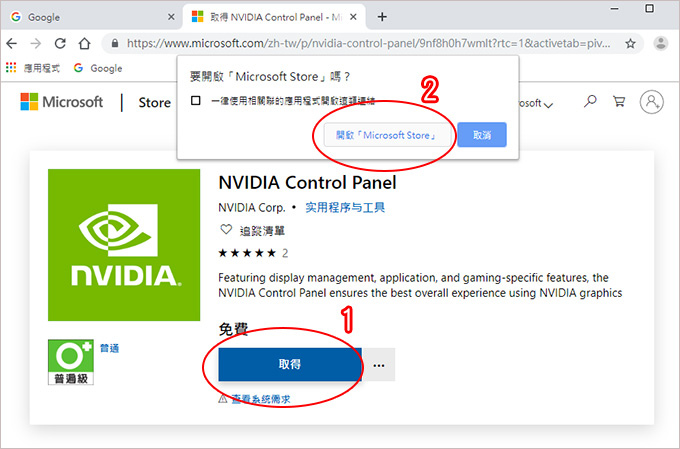Click the Open Microsoft Store dialog button
The image size is (680, 449).
tap(387, 135)
